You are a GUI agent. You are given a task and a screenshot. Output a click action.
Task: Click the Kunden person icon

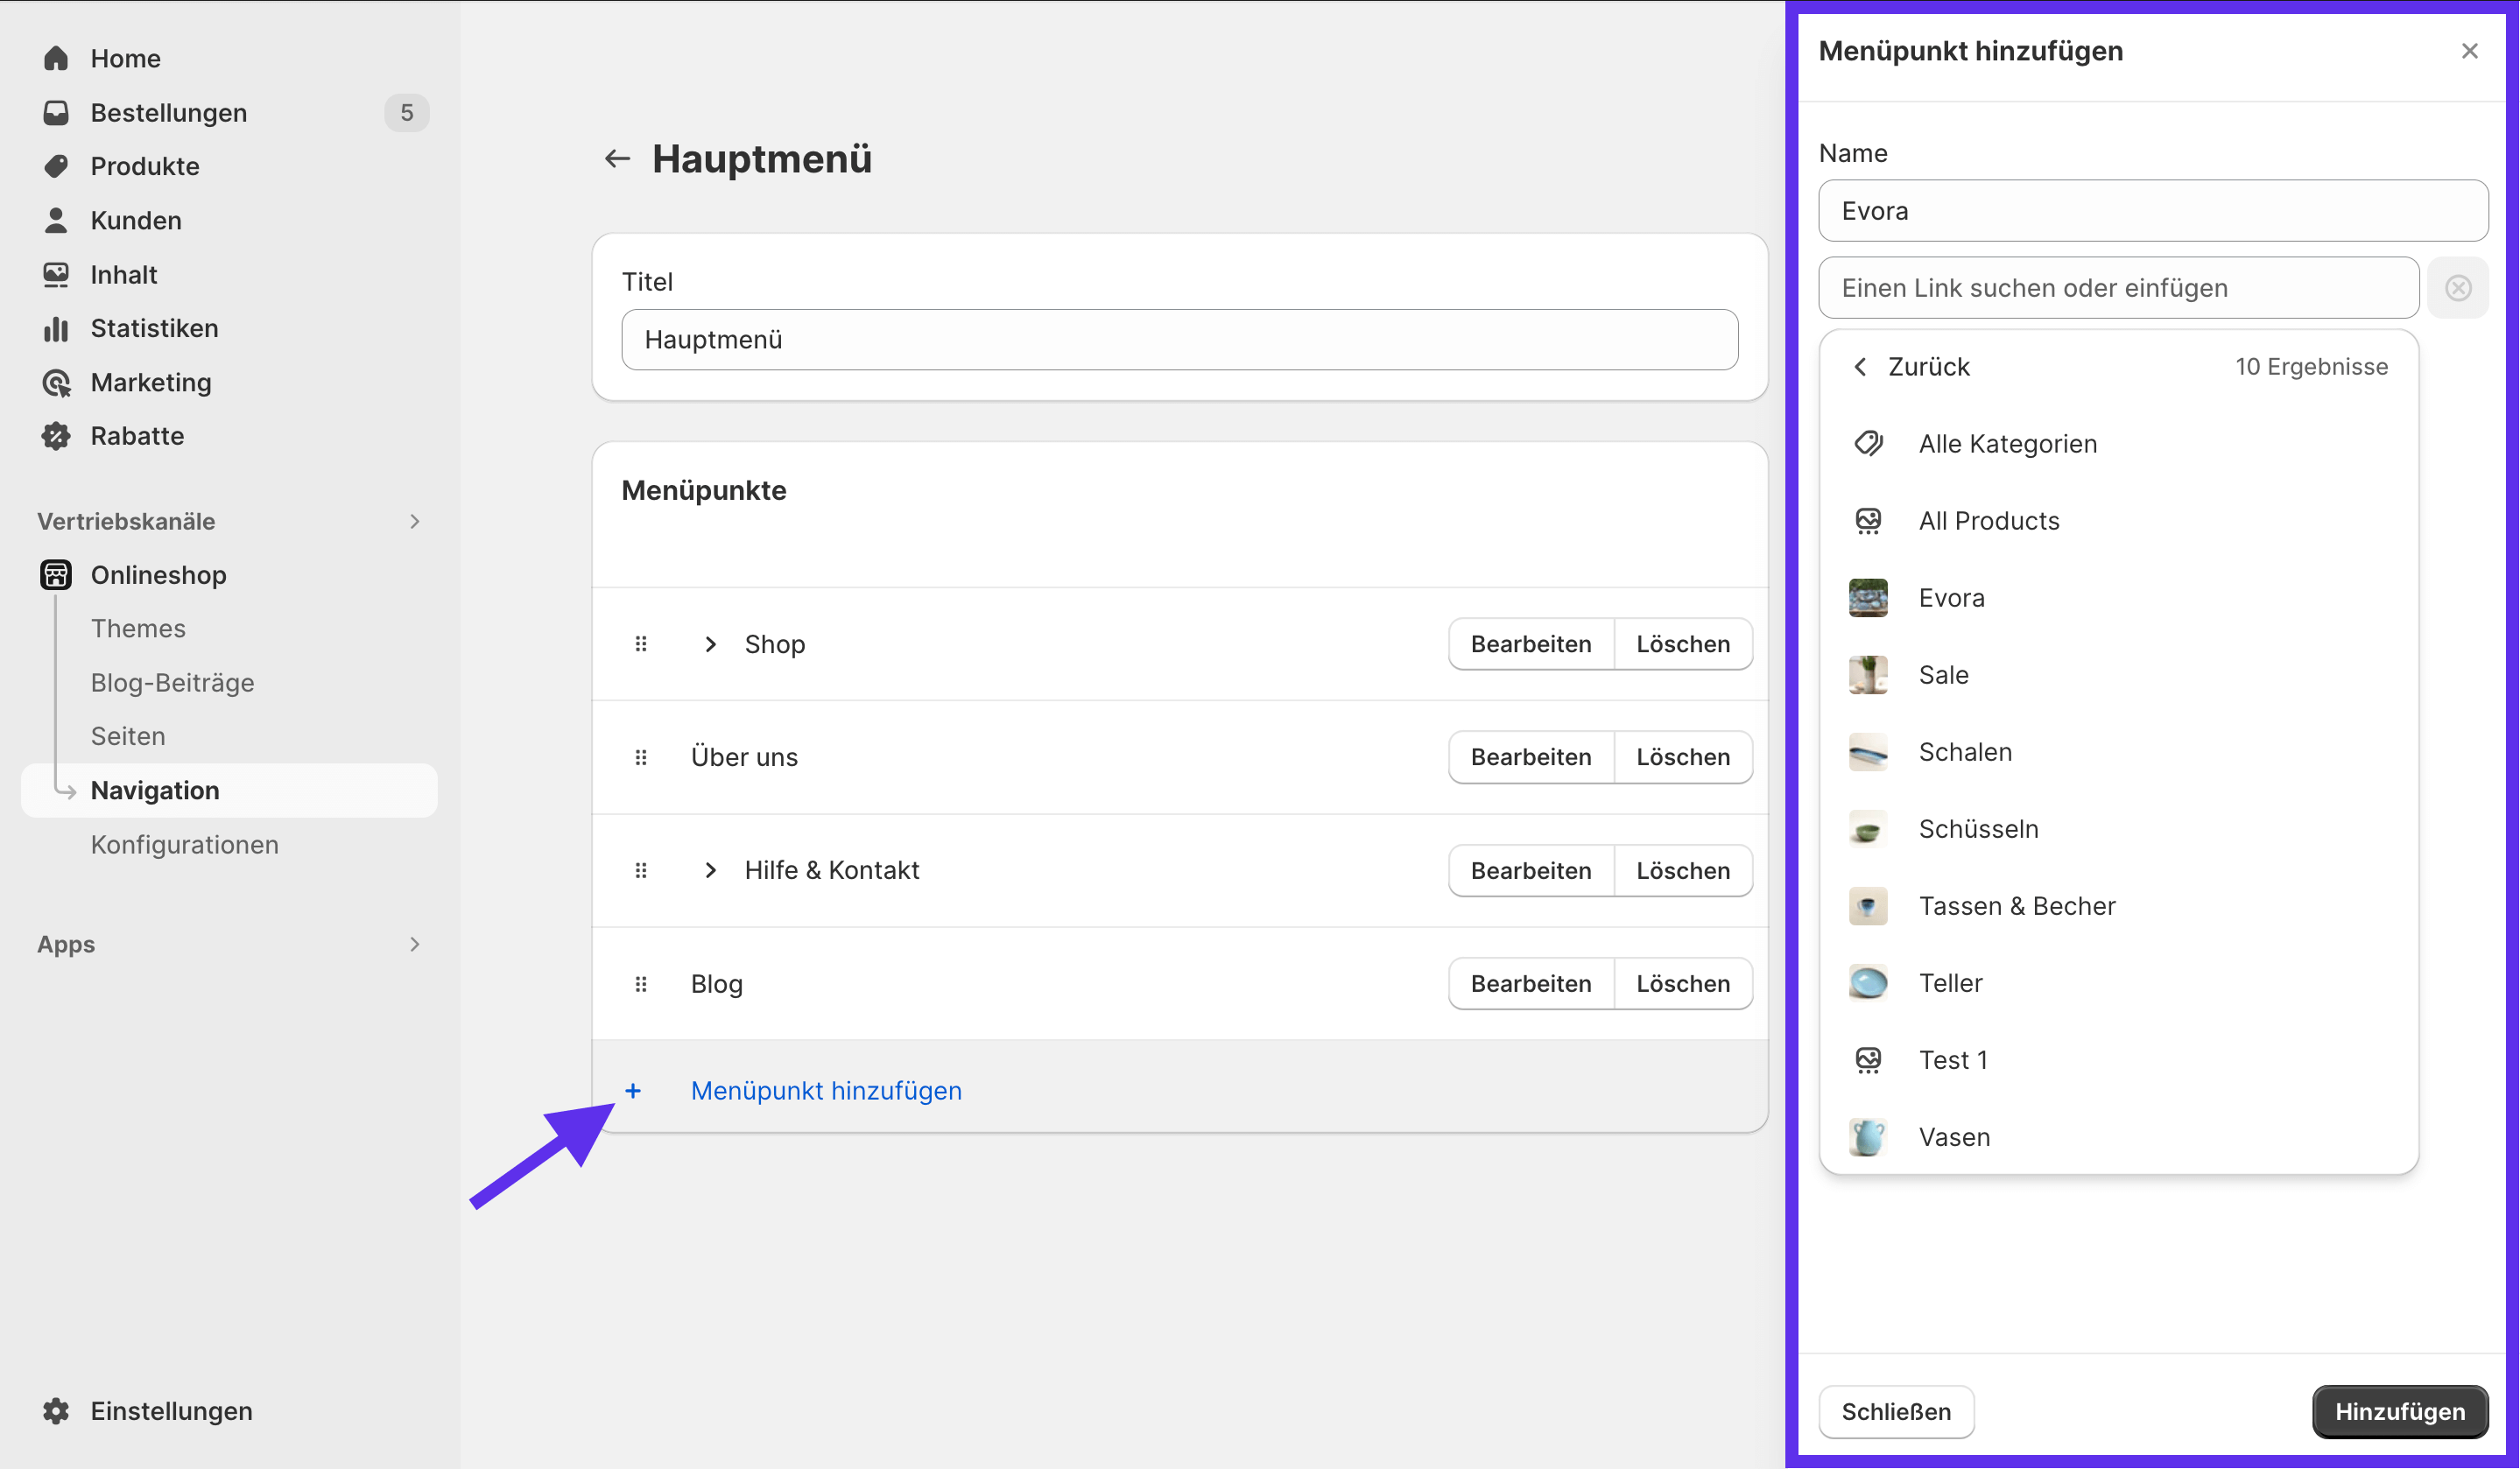[56, 220]
